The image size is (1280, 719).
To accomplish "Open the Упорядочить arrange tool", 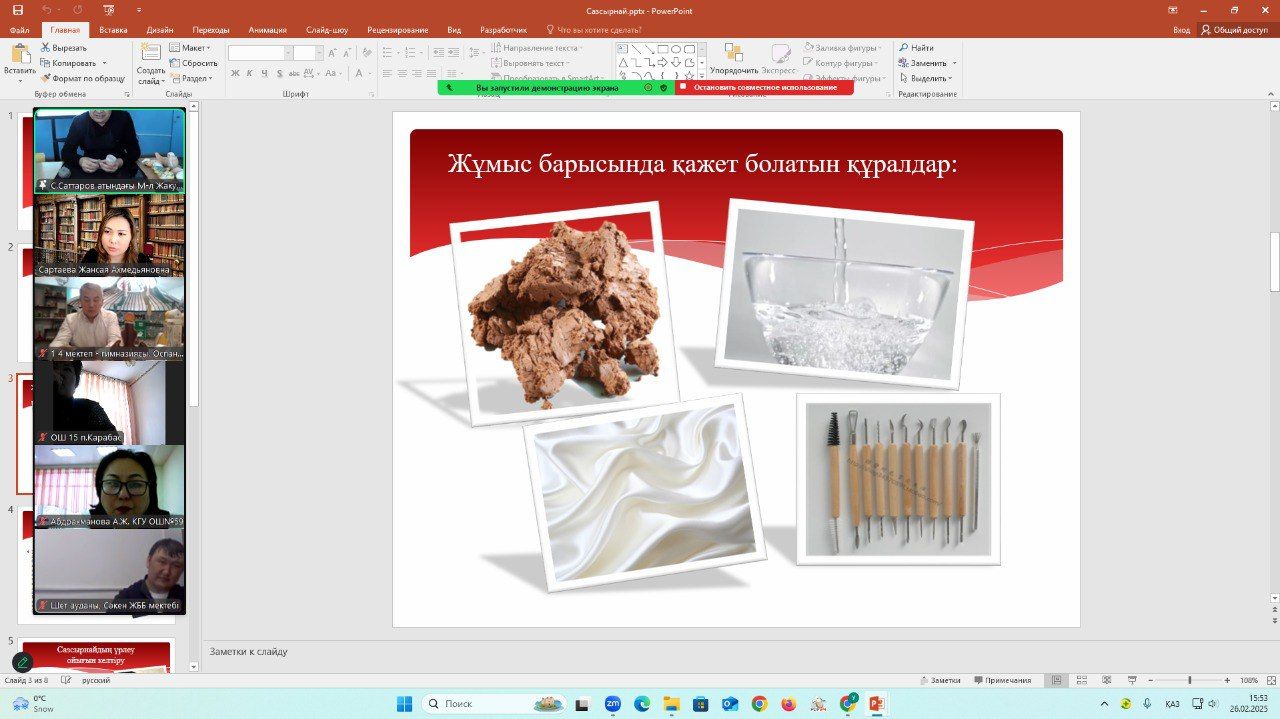I will click(734, 58).
